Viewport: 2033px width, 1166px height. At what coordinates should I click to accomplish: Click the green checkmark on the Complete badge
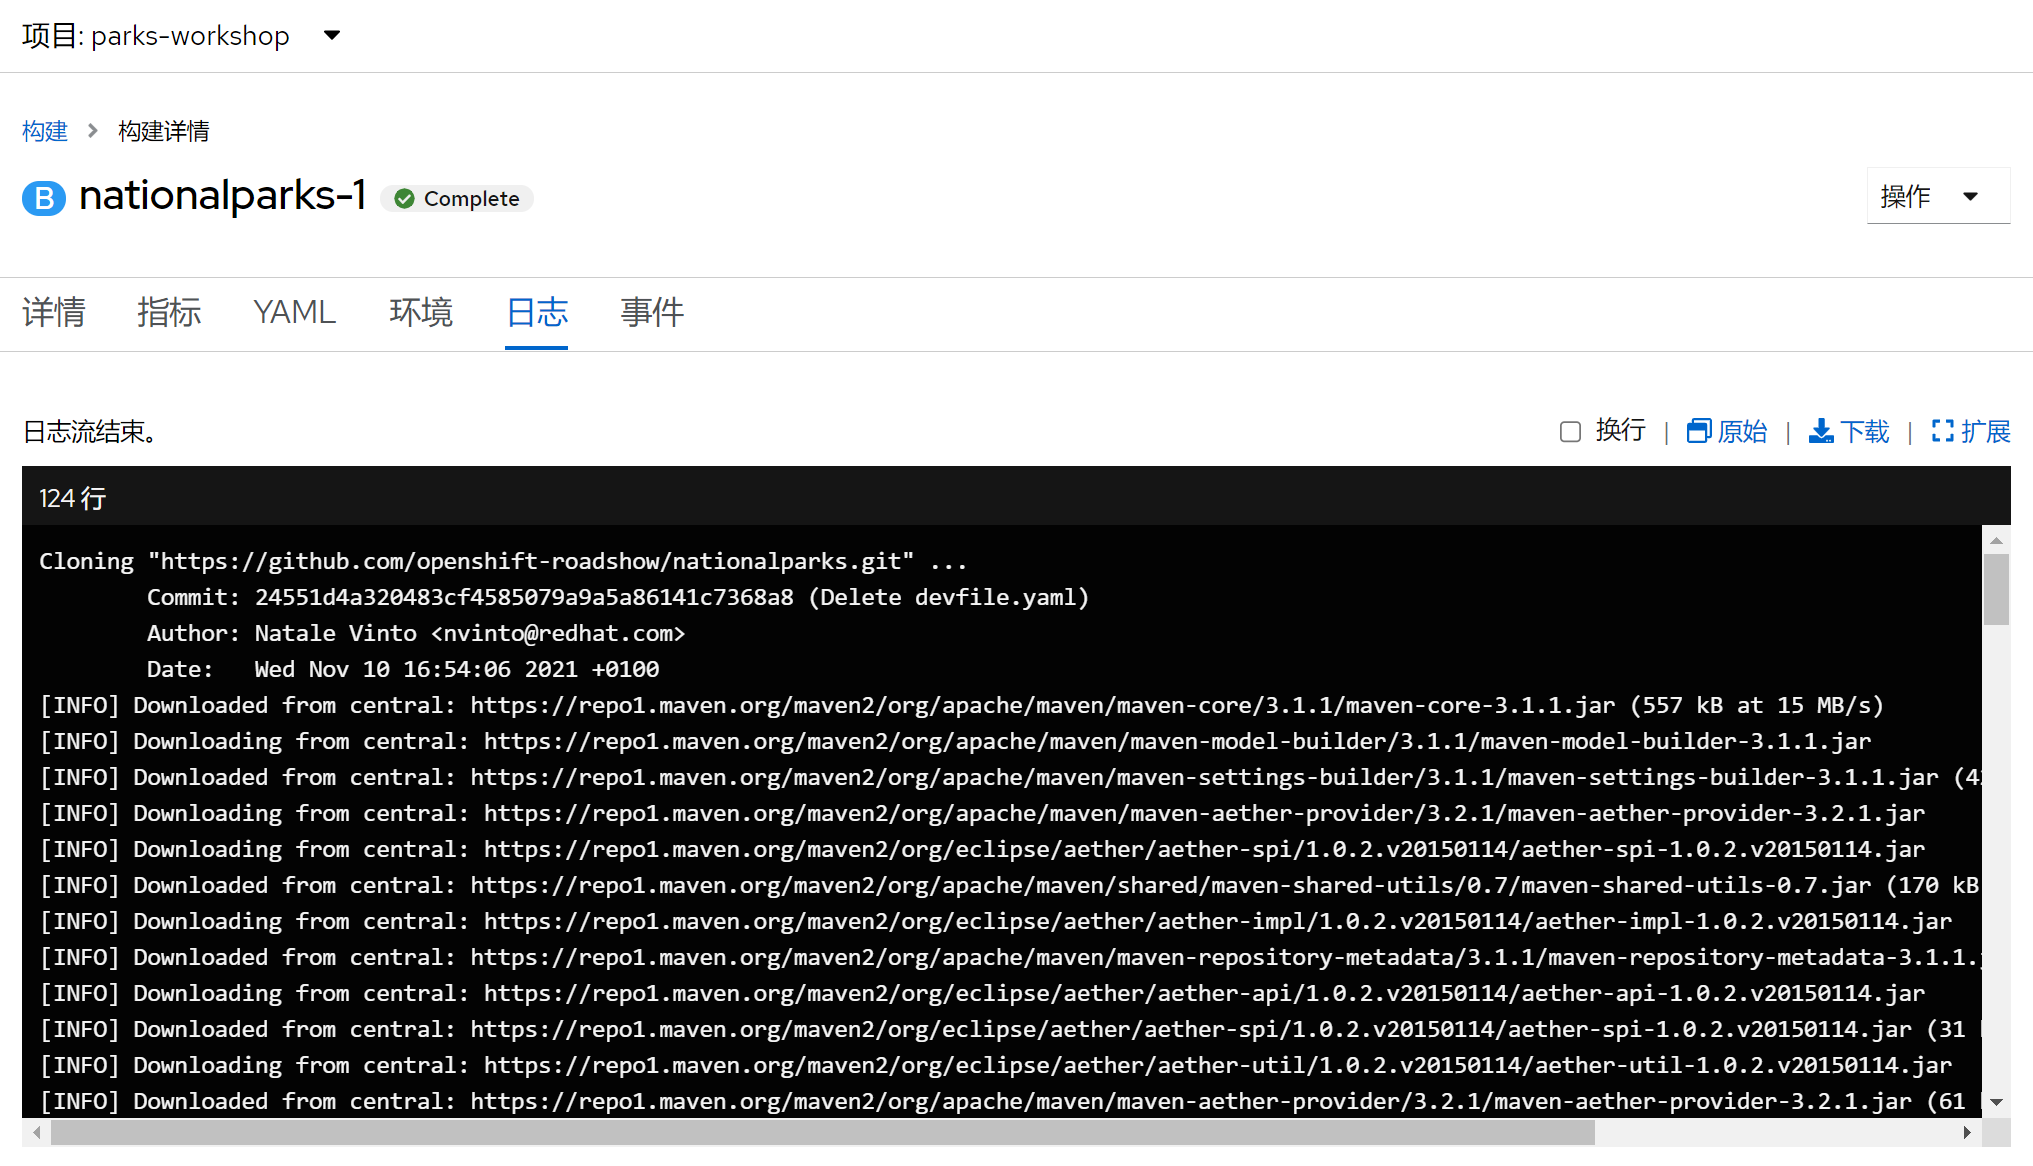point(404,198)
